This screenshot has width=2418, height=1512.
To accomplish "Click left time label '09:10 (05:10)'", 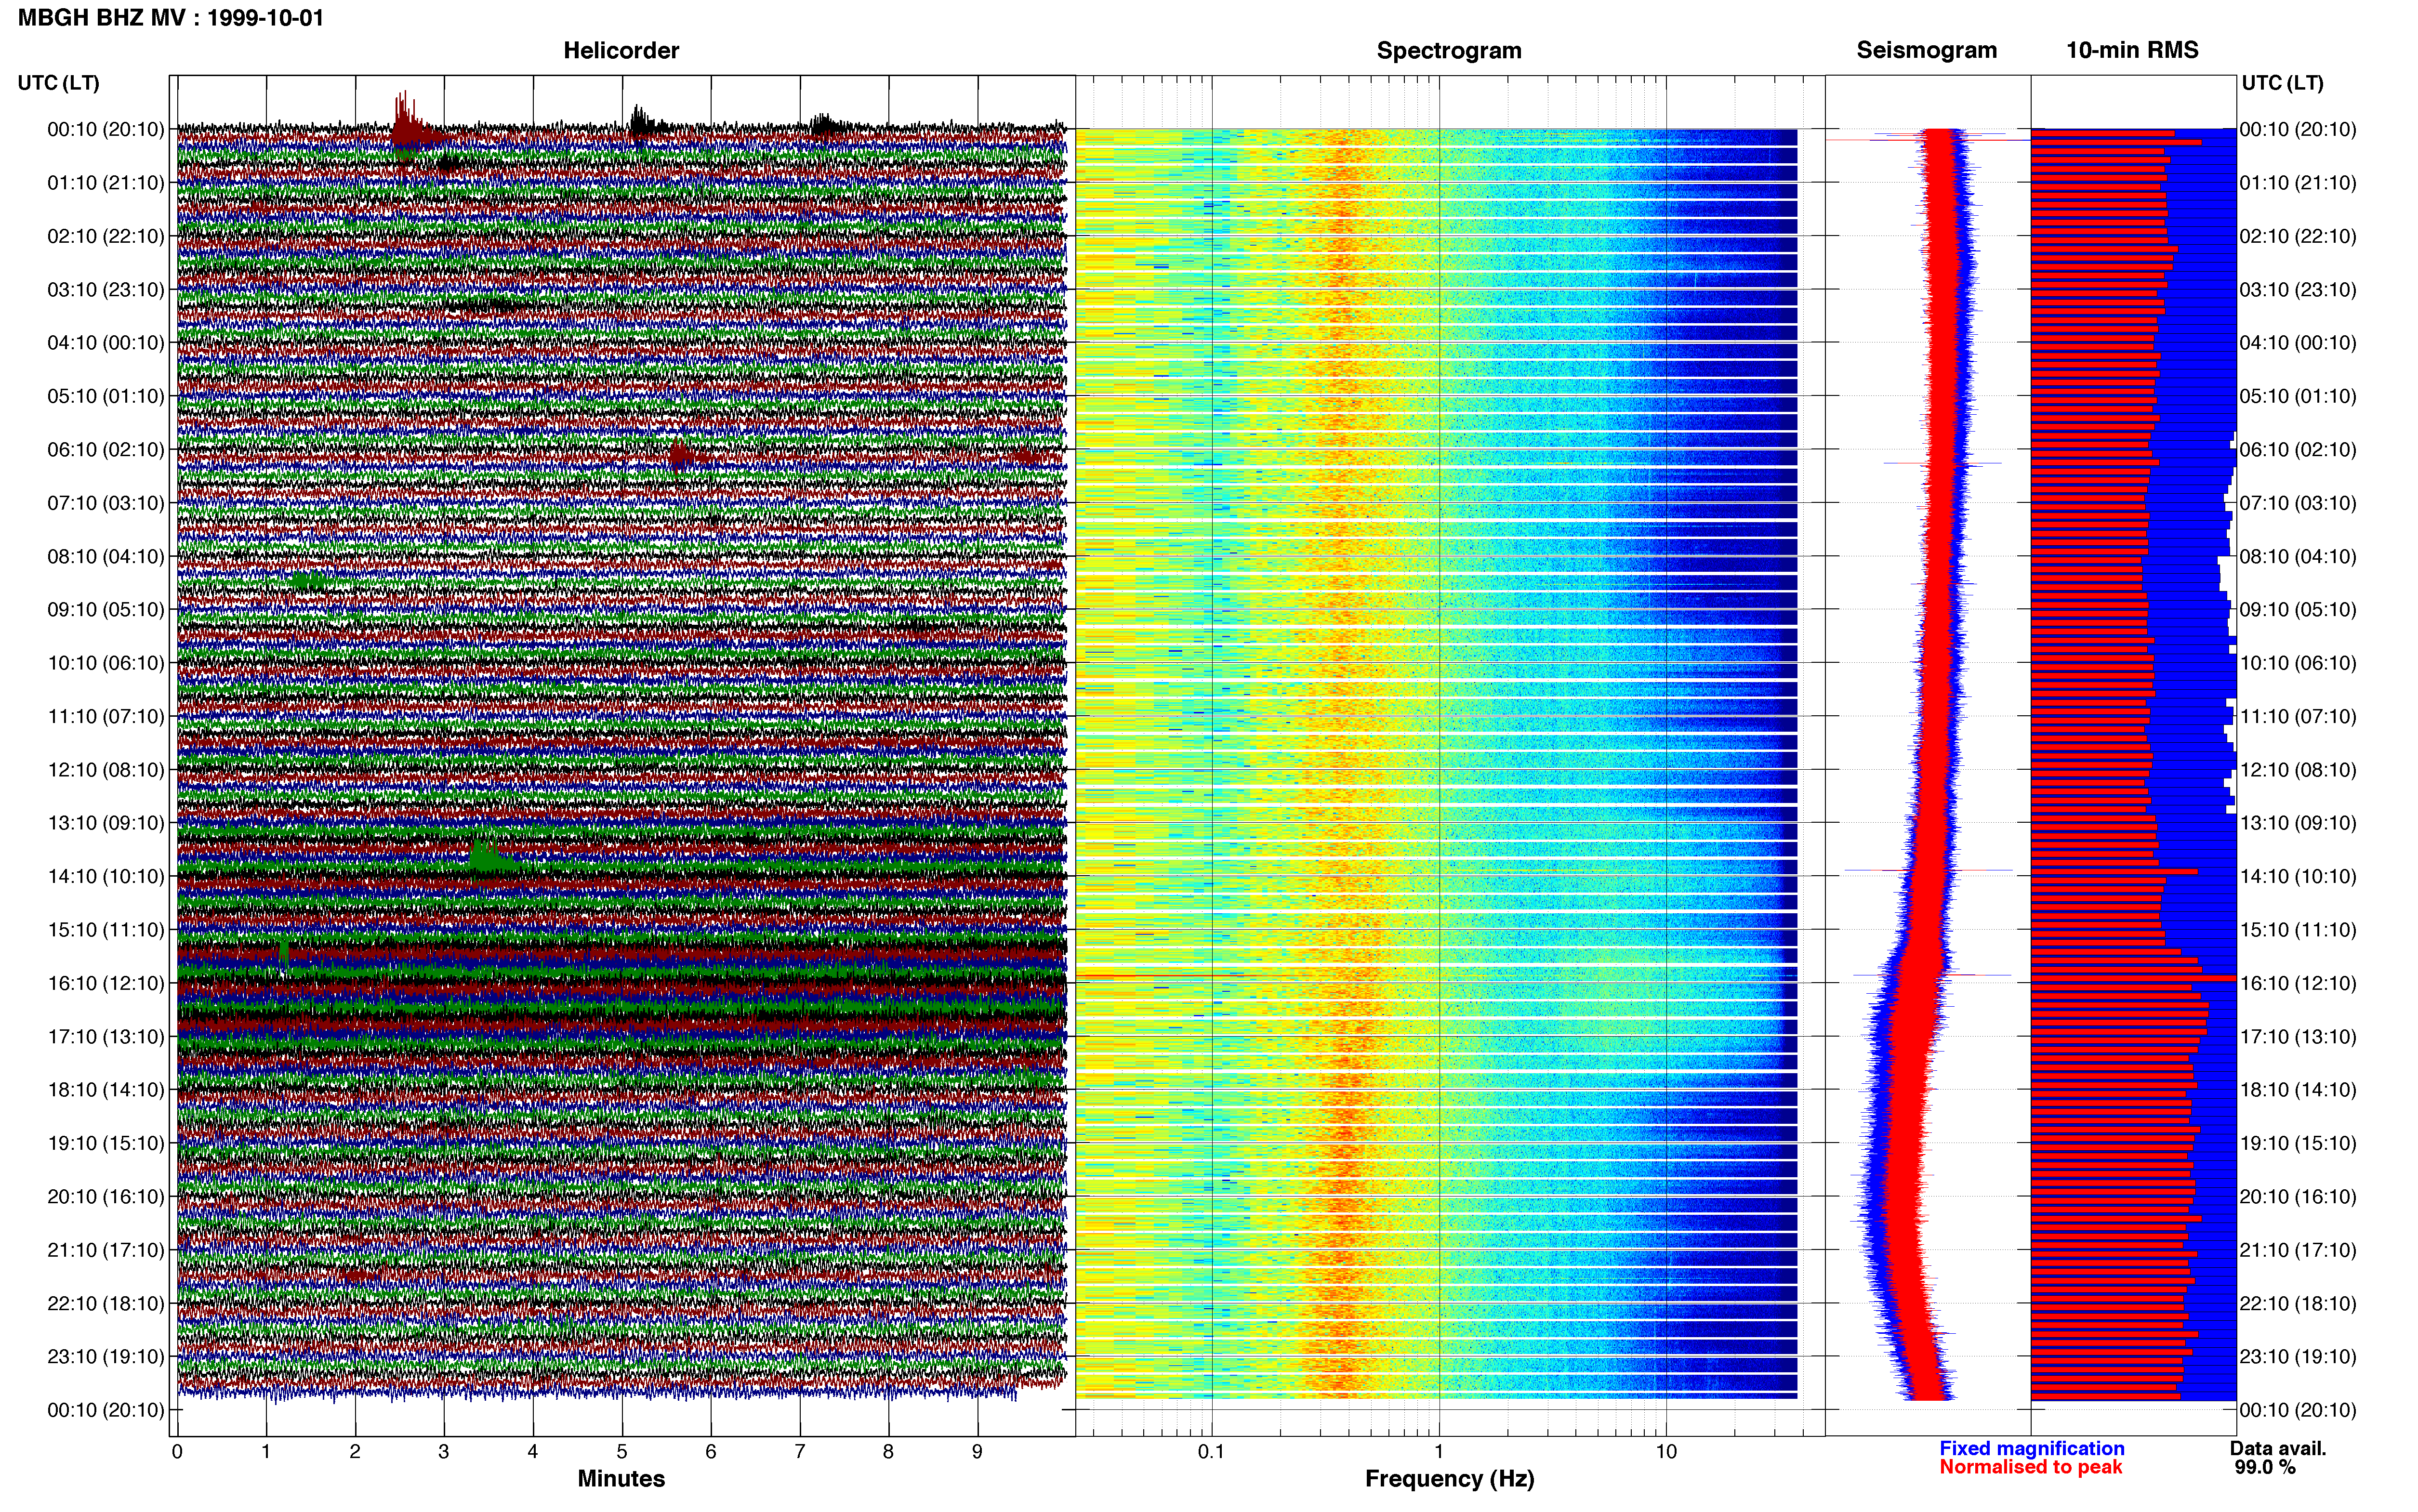I will click(106, 609).
